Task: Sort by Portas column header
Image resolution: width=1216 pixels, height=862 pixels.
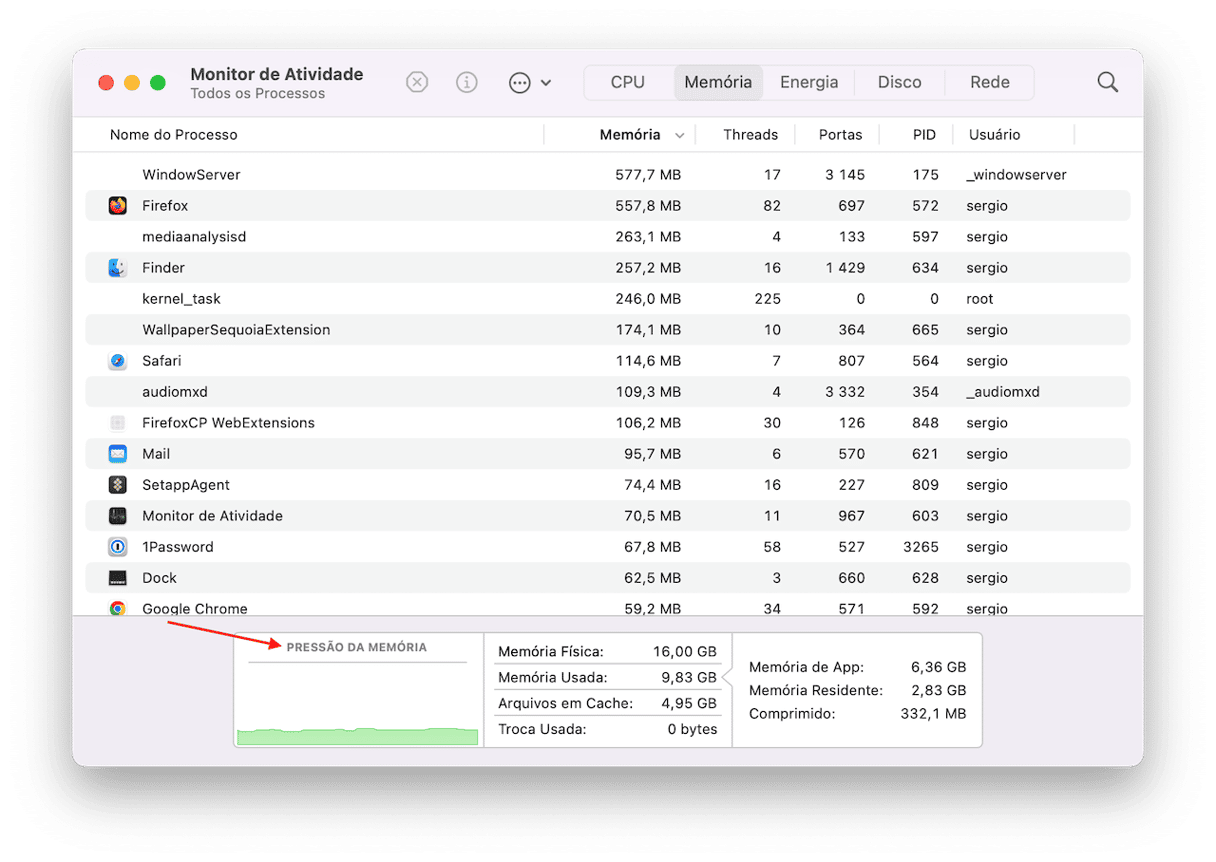Action: [x=840, y=135]
